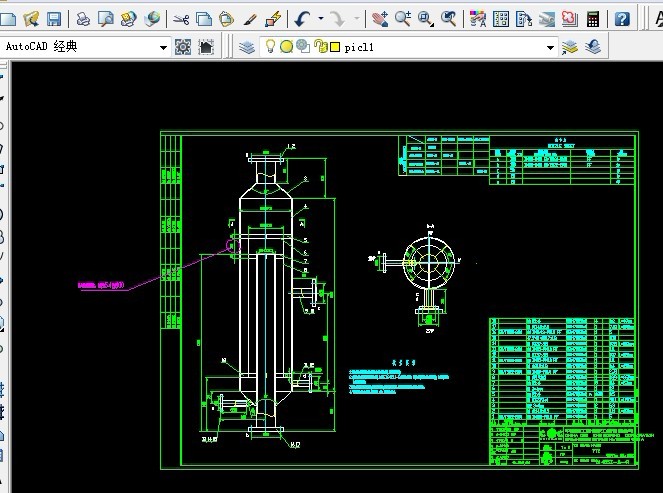The width and height of the screenshot is (663, 493).
Task: Select the Zoom Window tool
Action: (425, 19)
